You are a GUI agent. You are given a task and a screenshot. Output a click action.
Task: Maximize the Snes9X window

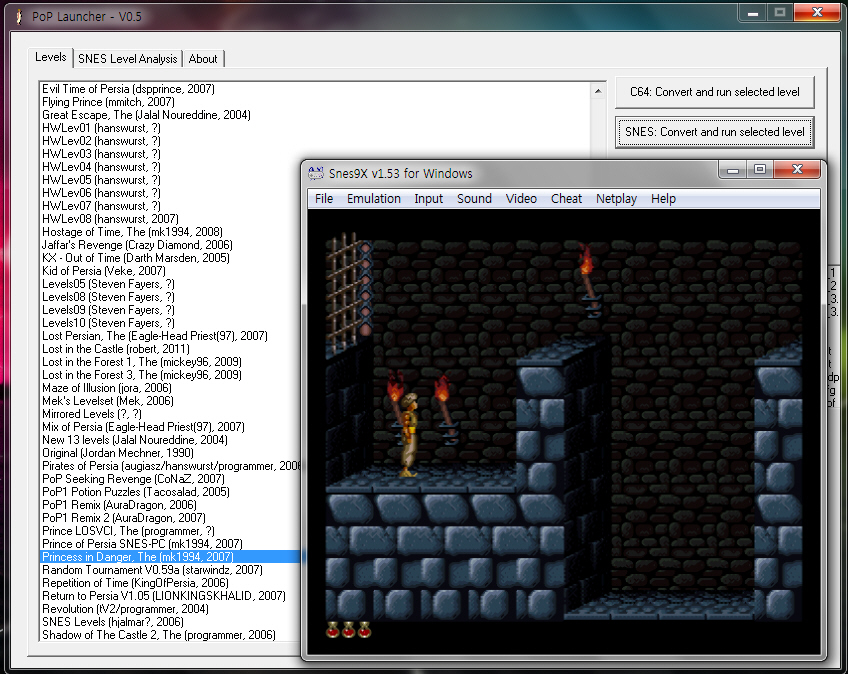coord(760,170)
